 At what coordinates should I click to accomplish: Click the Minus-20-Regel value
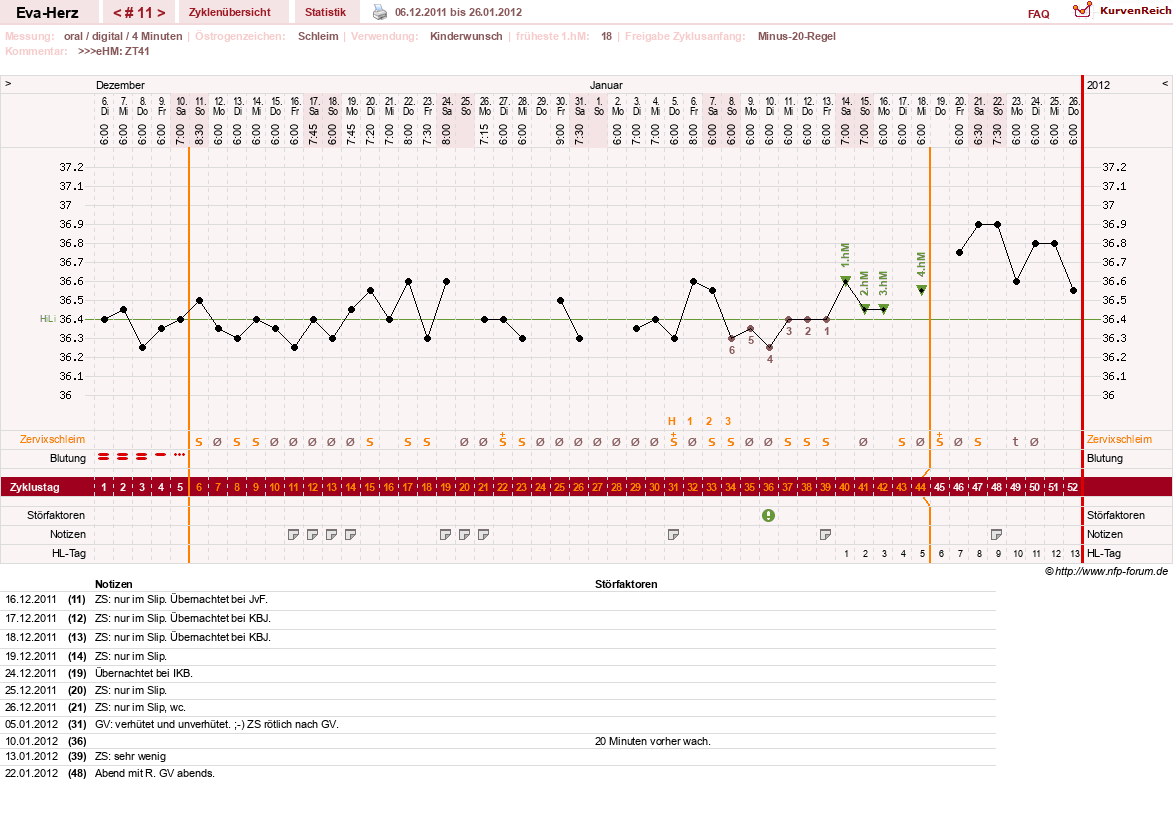click(797, 36)
